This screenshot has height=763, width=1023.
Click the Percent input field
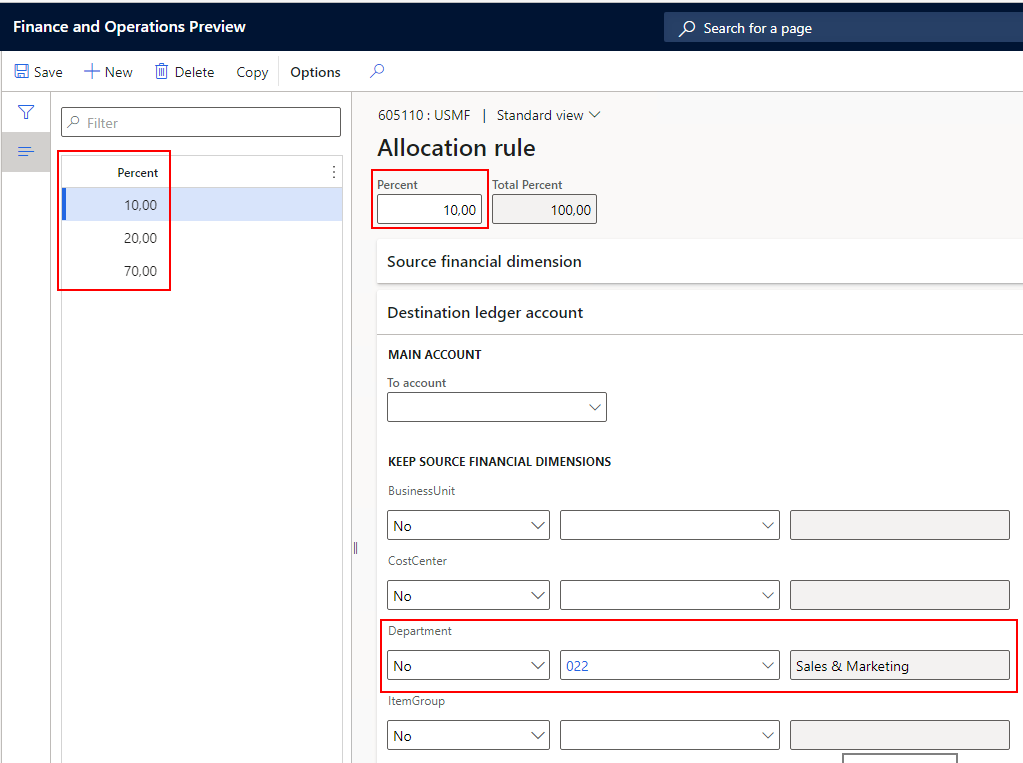tap(430, 210)
